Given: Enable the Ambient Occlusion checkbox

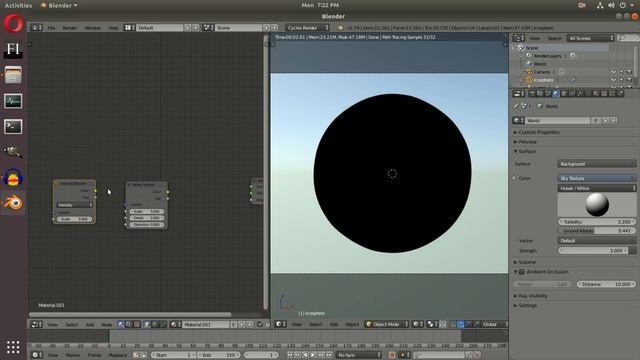Looking at the screenshot, I should (x=522, y=272).
